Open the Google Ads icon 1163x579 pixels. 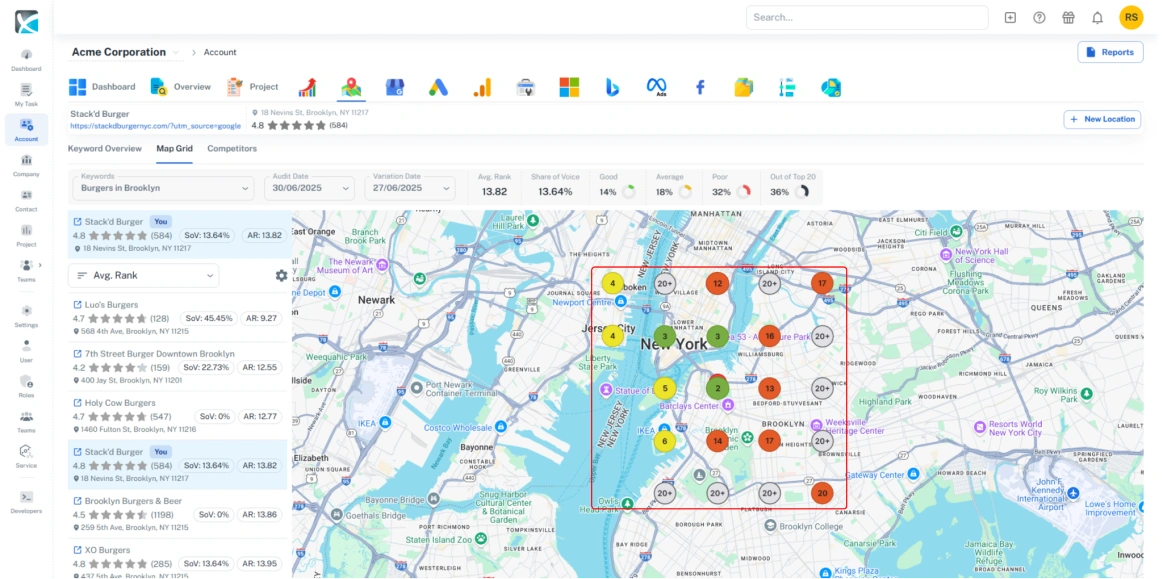click(438, 87)
